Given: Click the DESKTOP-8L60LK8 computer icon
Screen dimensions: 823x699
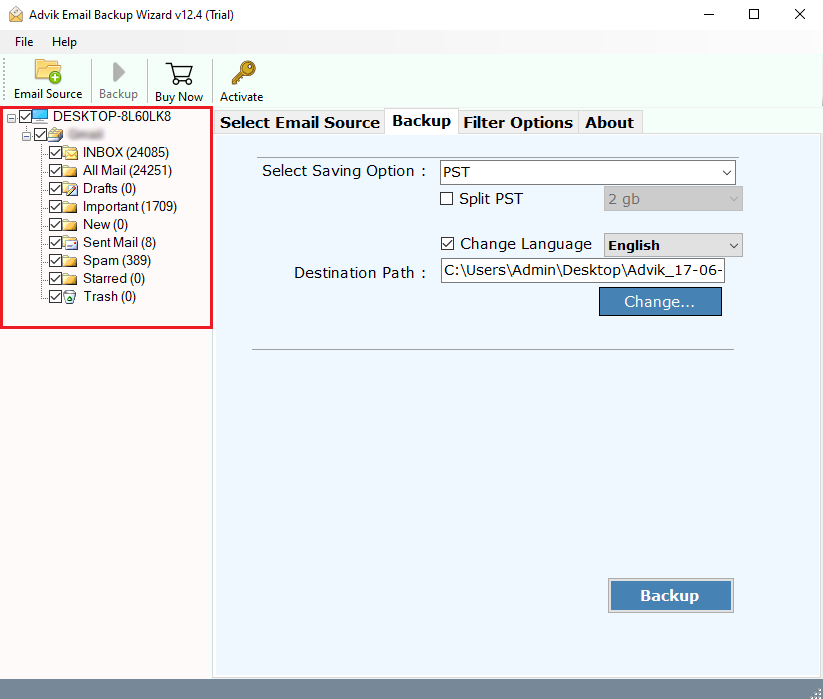Looking at the screenshot, I should [40, 116].
